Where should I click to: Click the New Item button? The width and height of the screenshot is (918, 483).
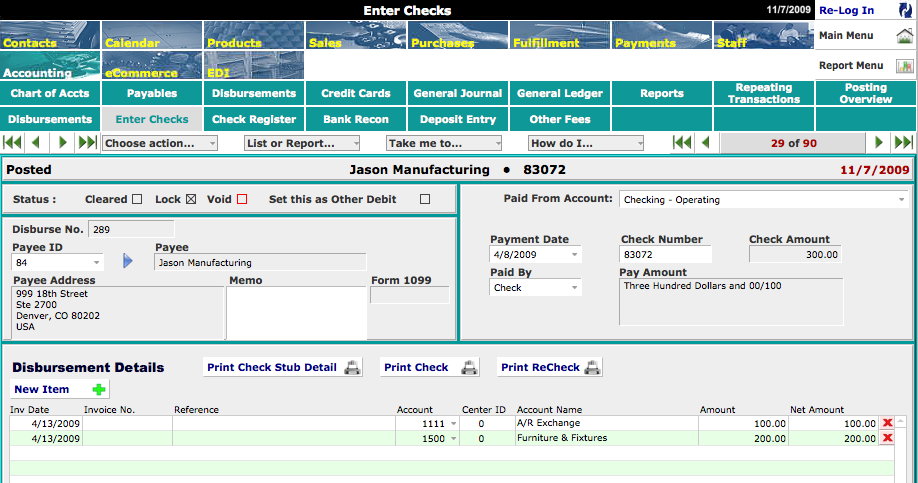59,389
